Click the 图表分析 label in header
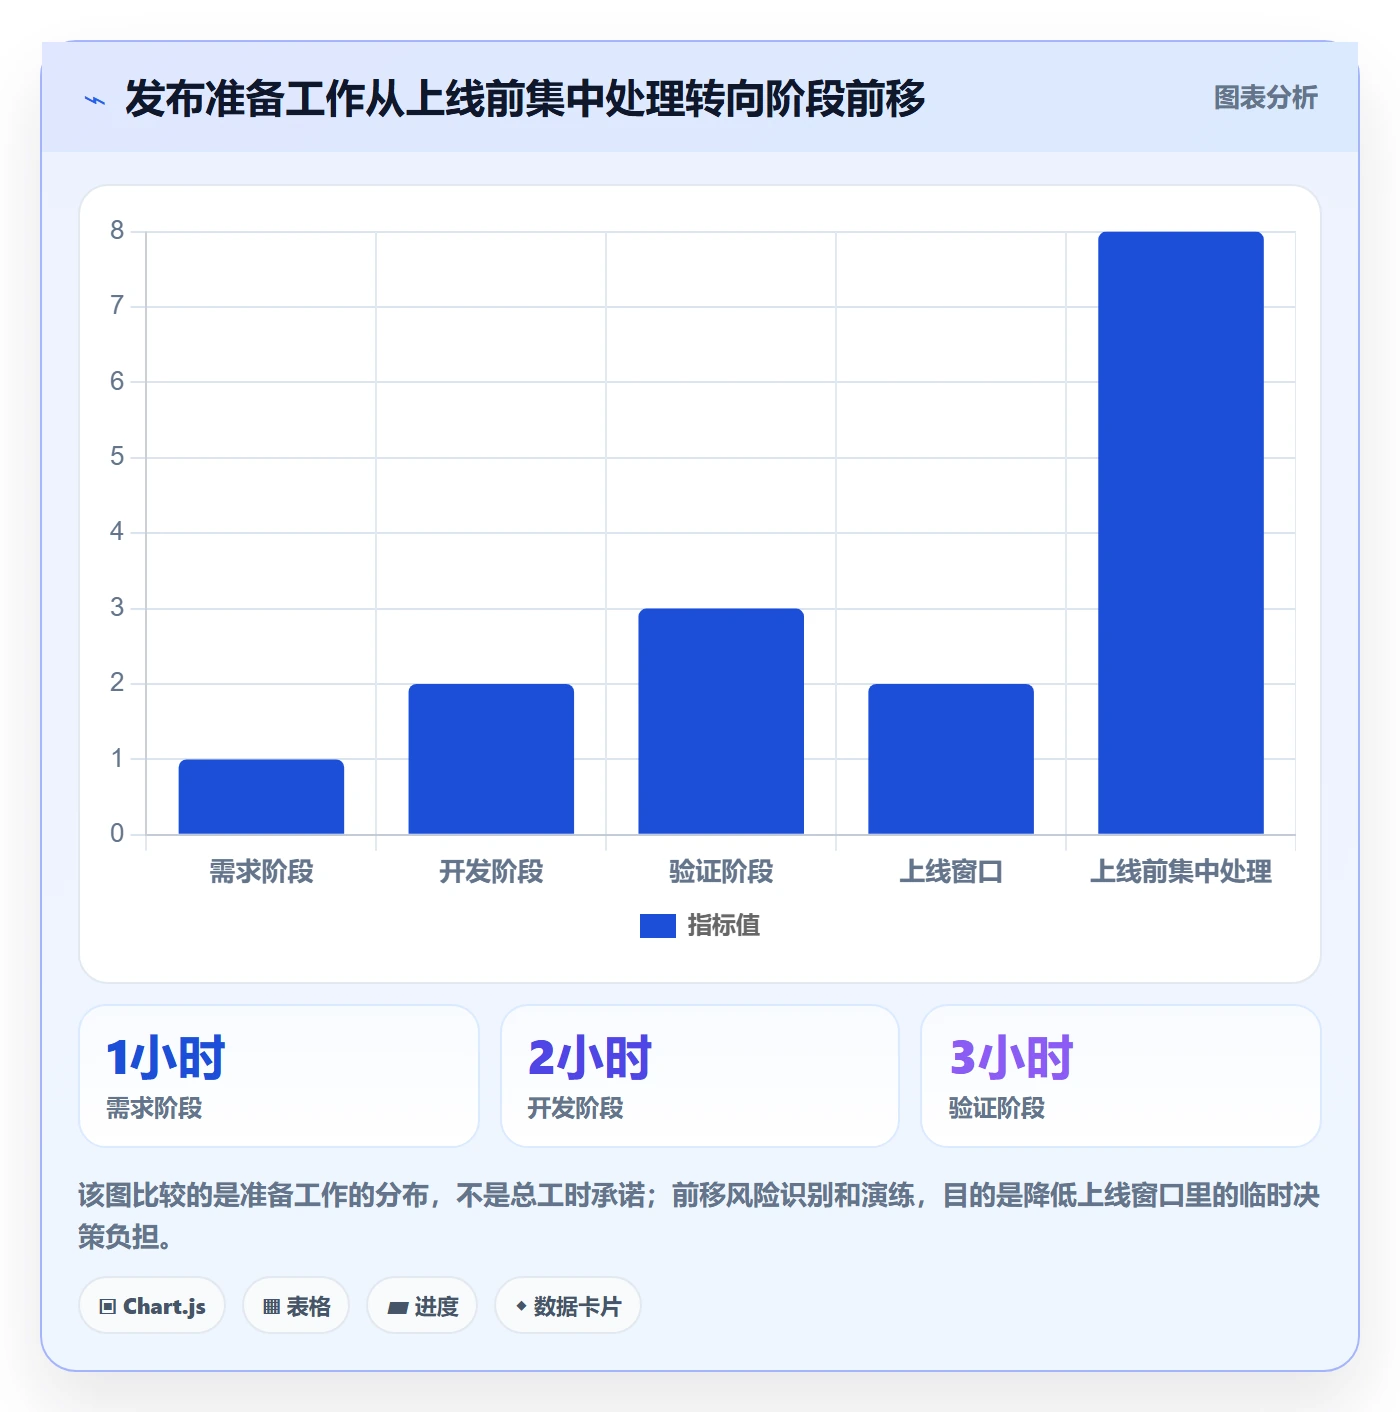1400x1412 pixels. coord(1265,97)
